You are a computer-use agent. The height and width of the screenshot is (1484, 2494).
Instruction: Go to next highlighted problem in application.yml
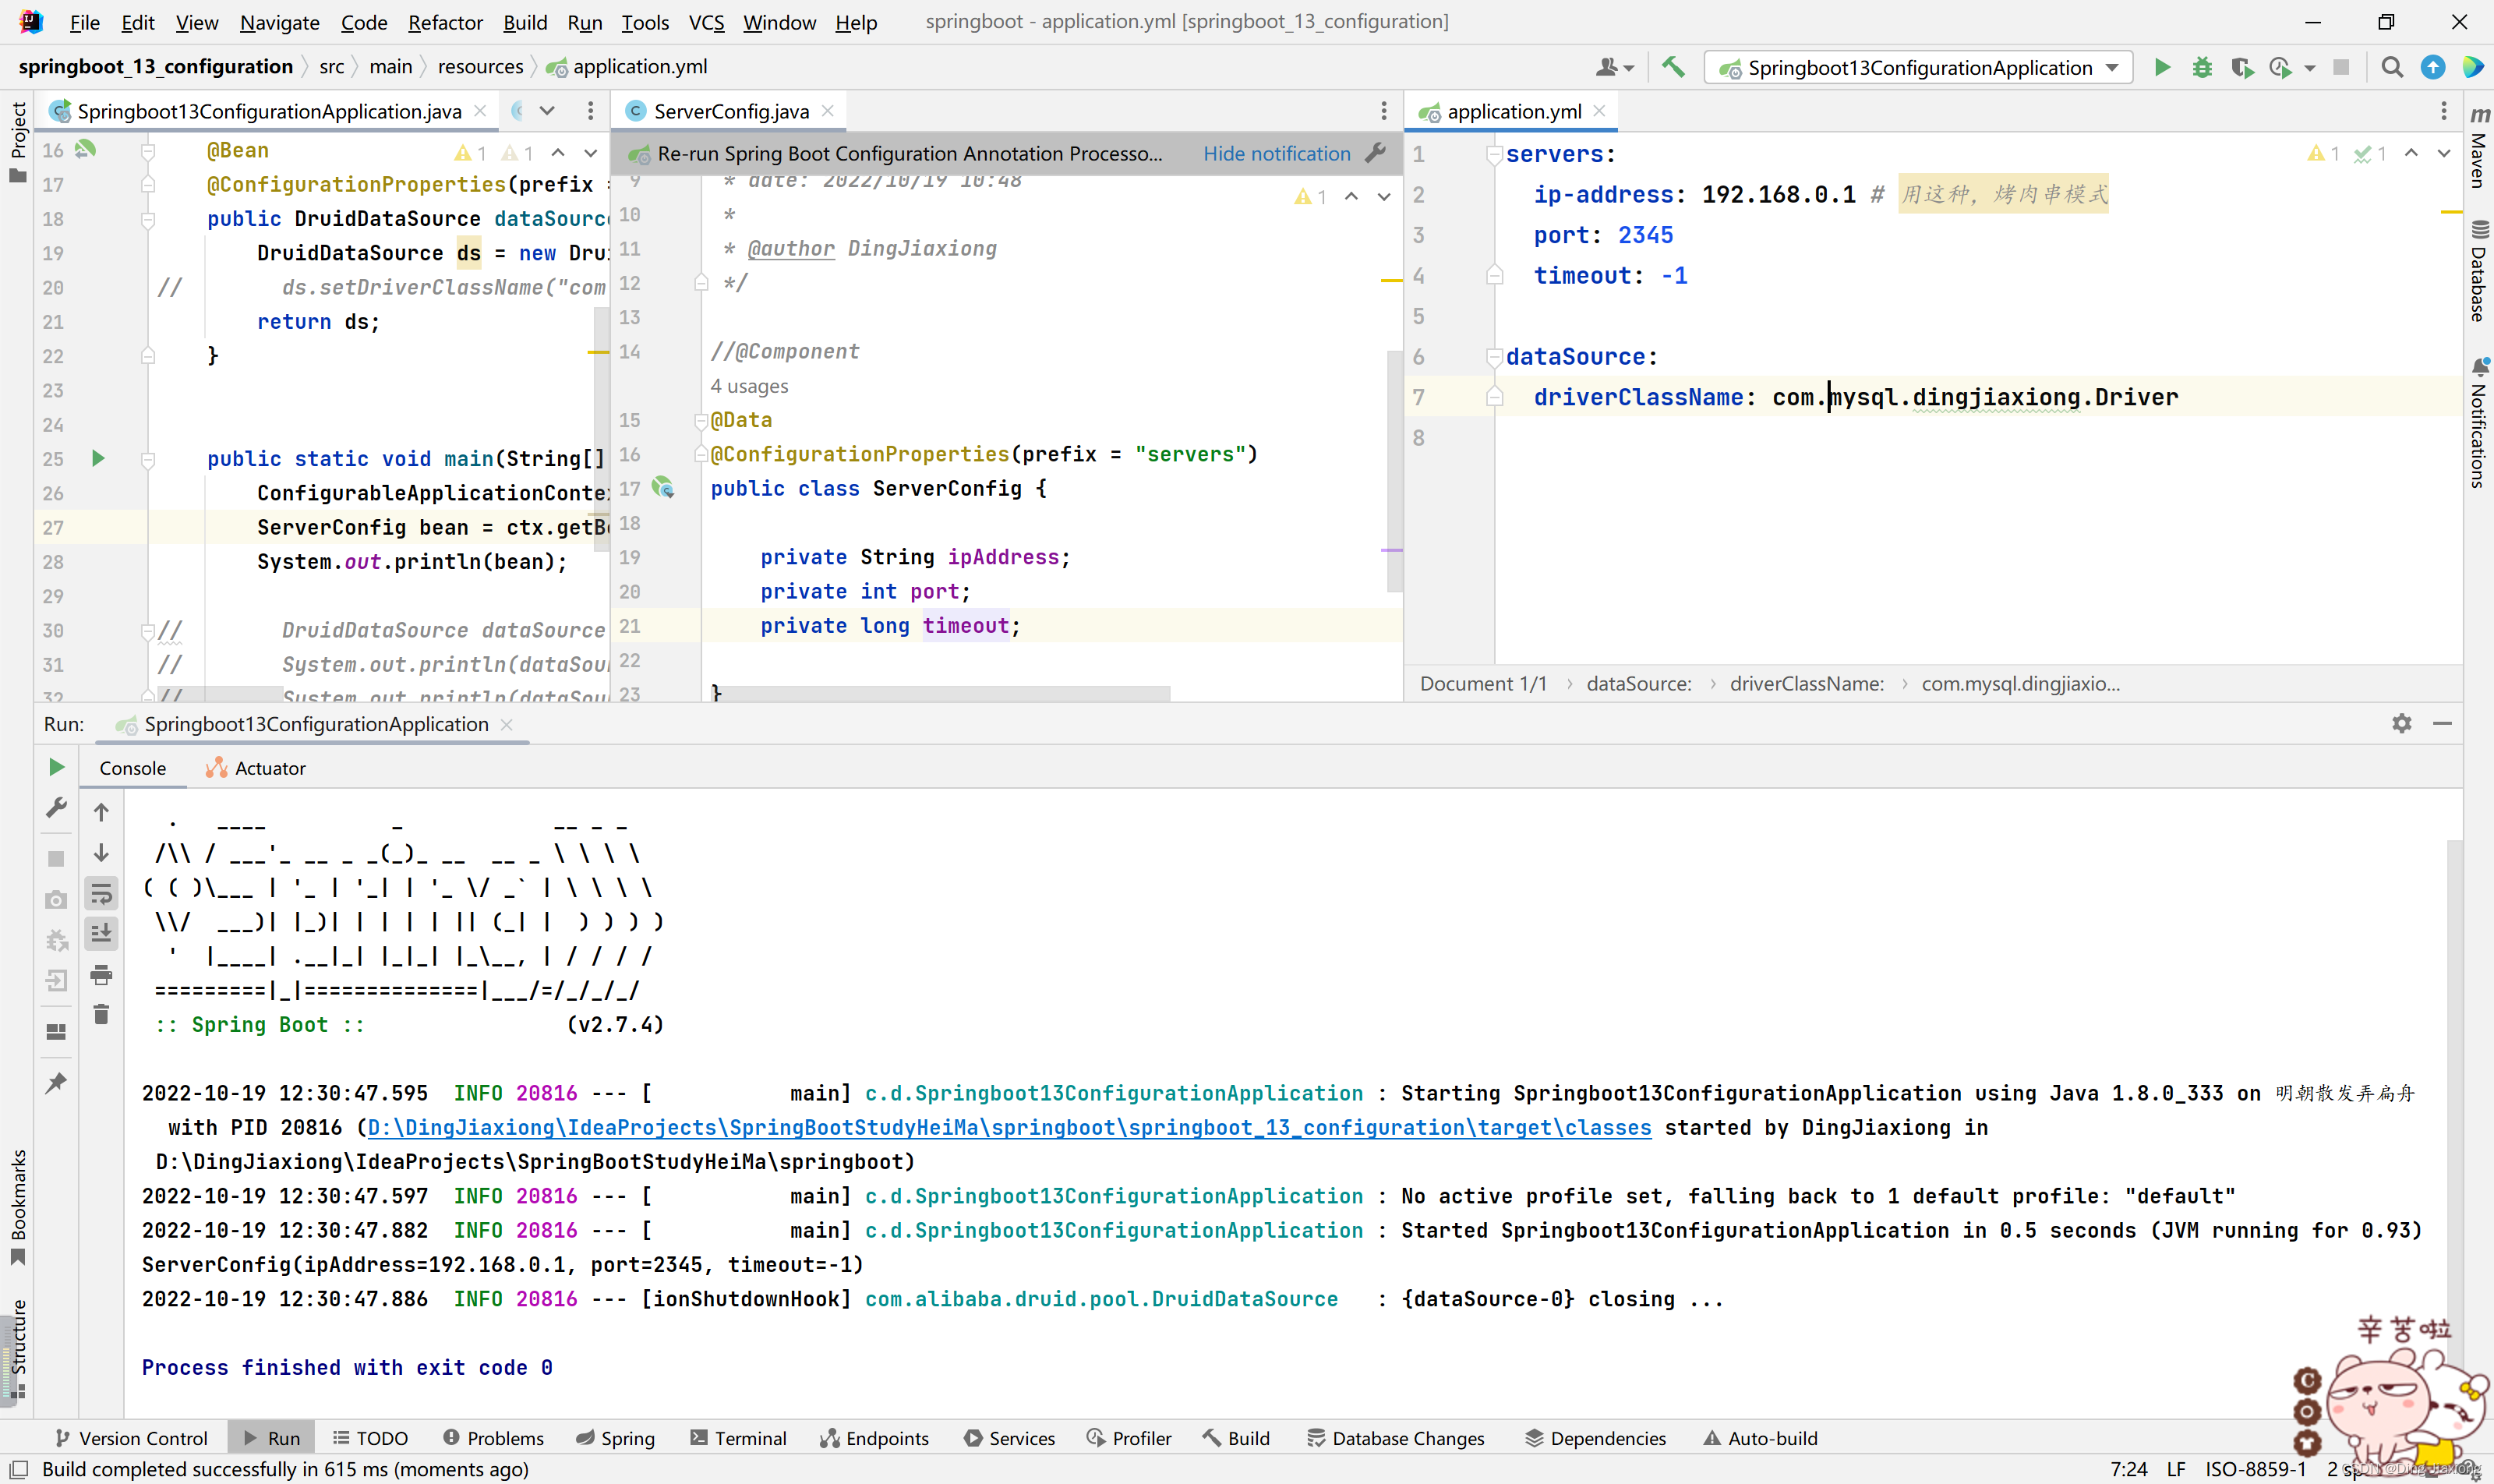[2443, 153]
